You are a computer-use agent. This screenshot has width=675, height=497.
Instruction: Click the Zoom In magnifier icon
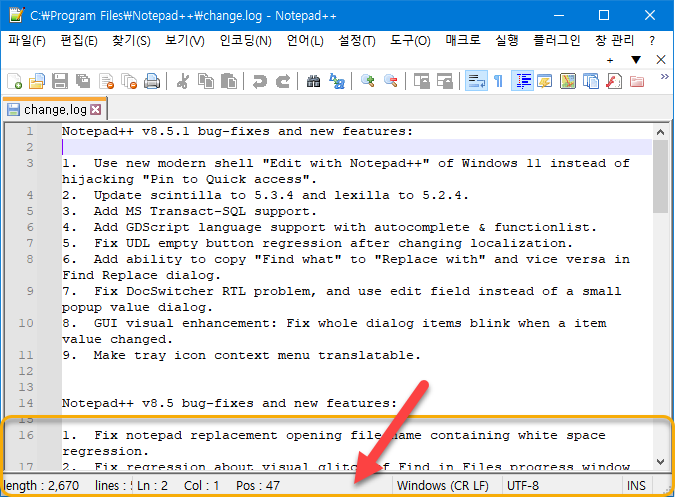pos(367,81)
